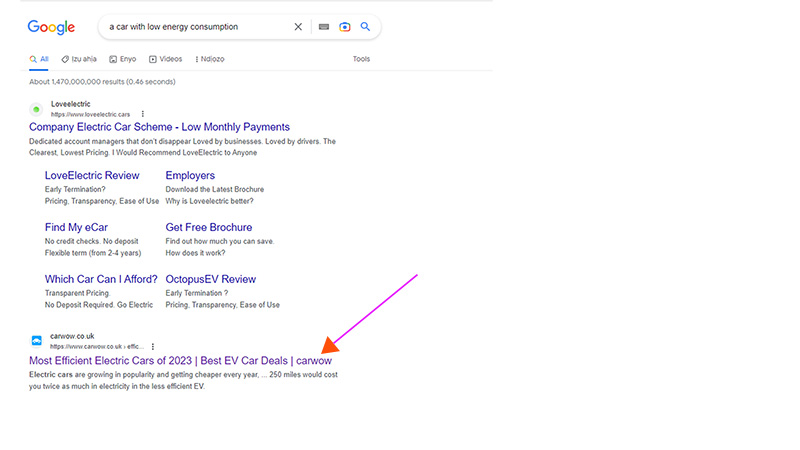800x450 pixels.
Task: Click into the search field text
Action: click(x=173, y=27)
